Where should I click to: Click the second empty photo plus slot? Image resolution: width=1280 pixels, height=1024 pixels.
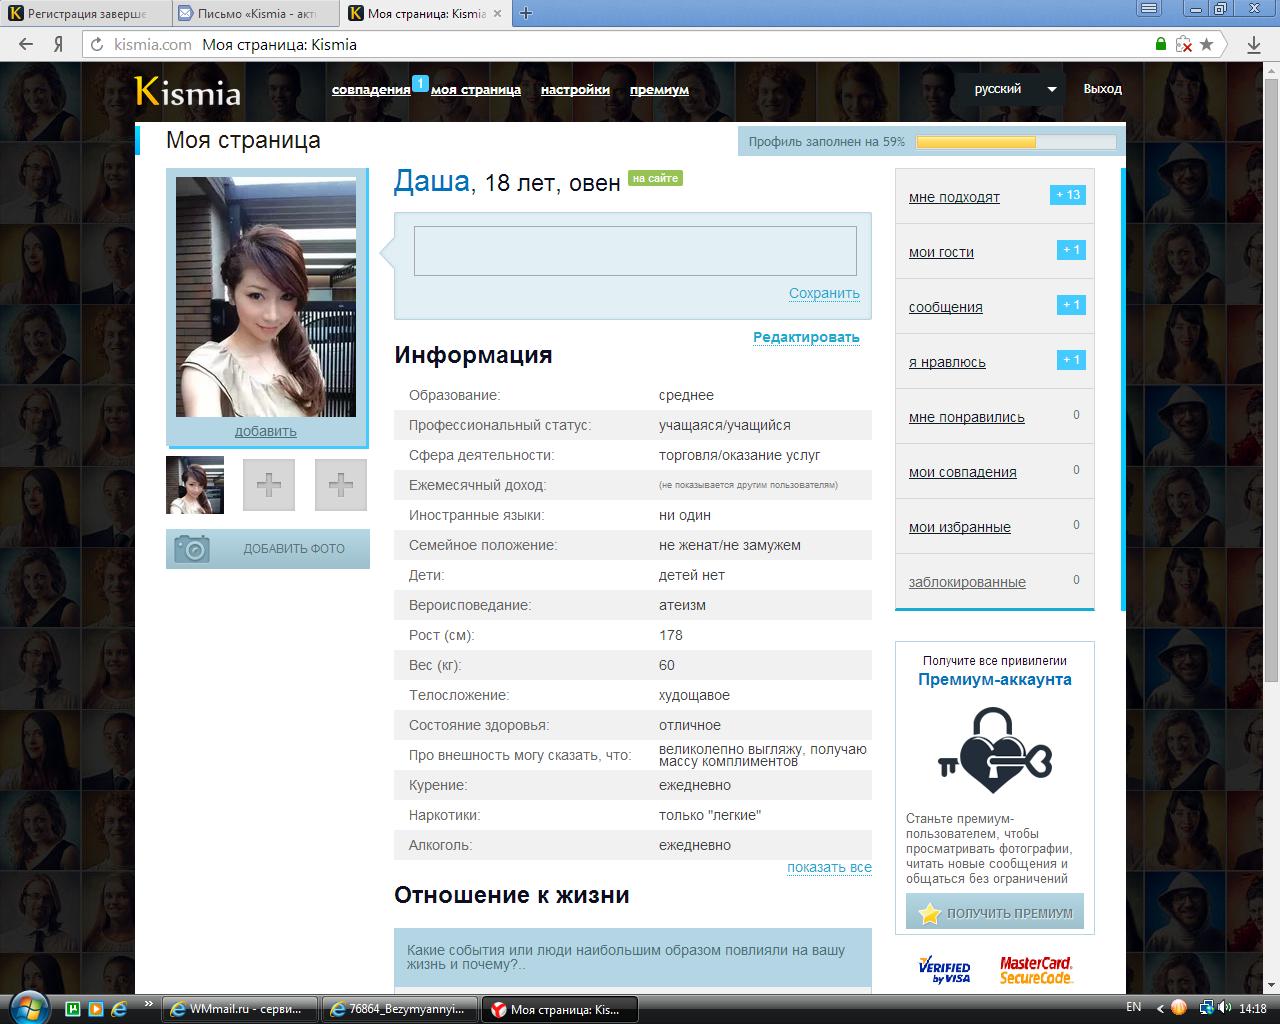[341, 485]
